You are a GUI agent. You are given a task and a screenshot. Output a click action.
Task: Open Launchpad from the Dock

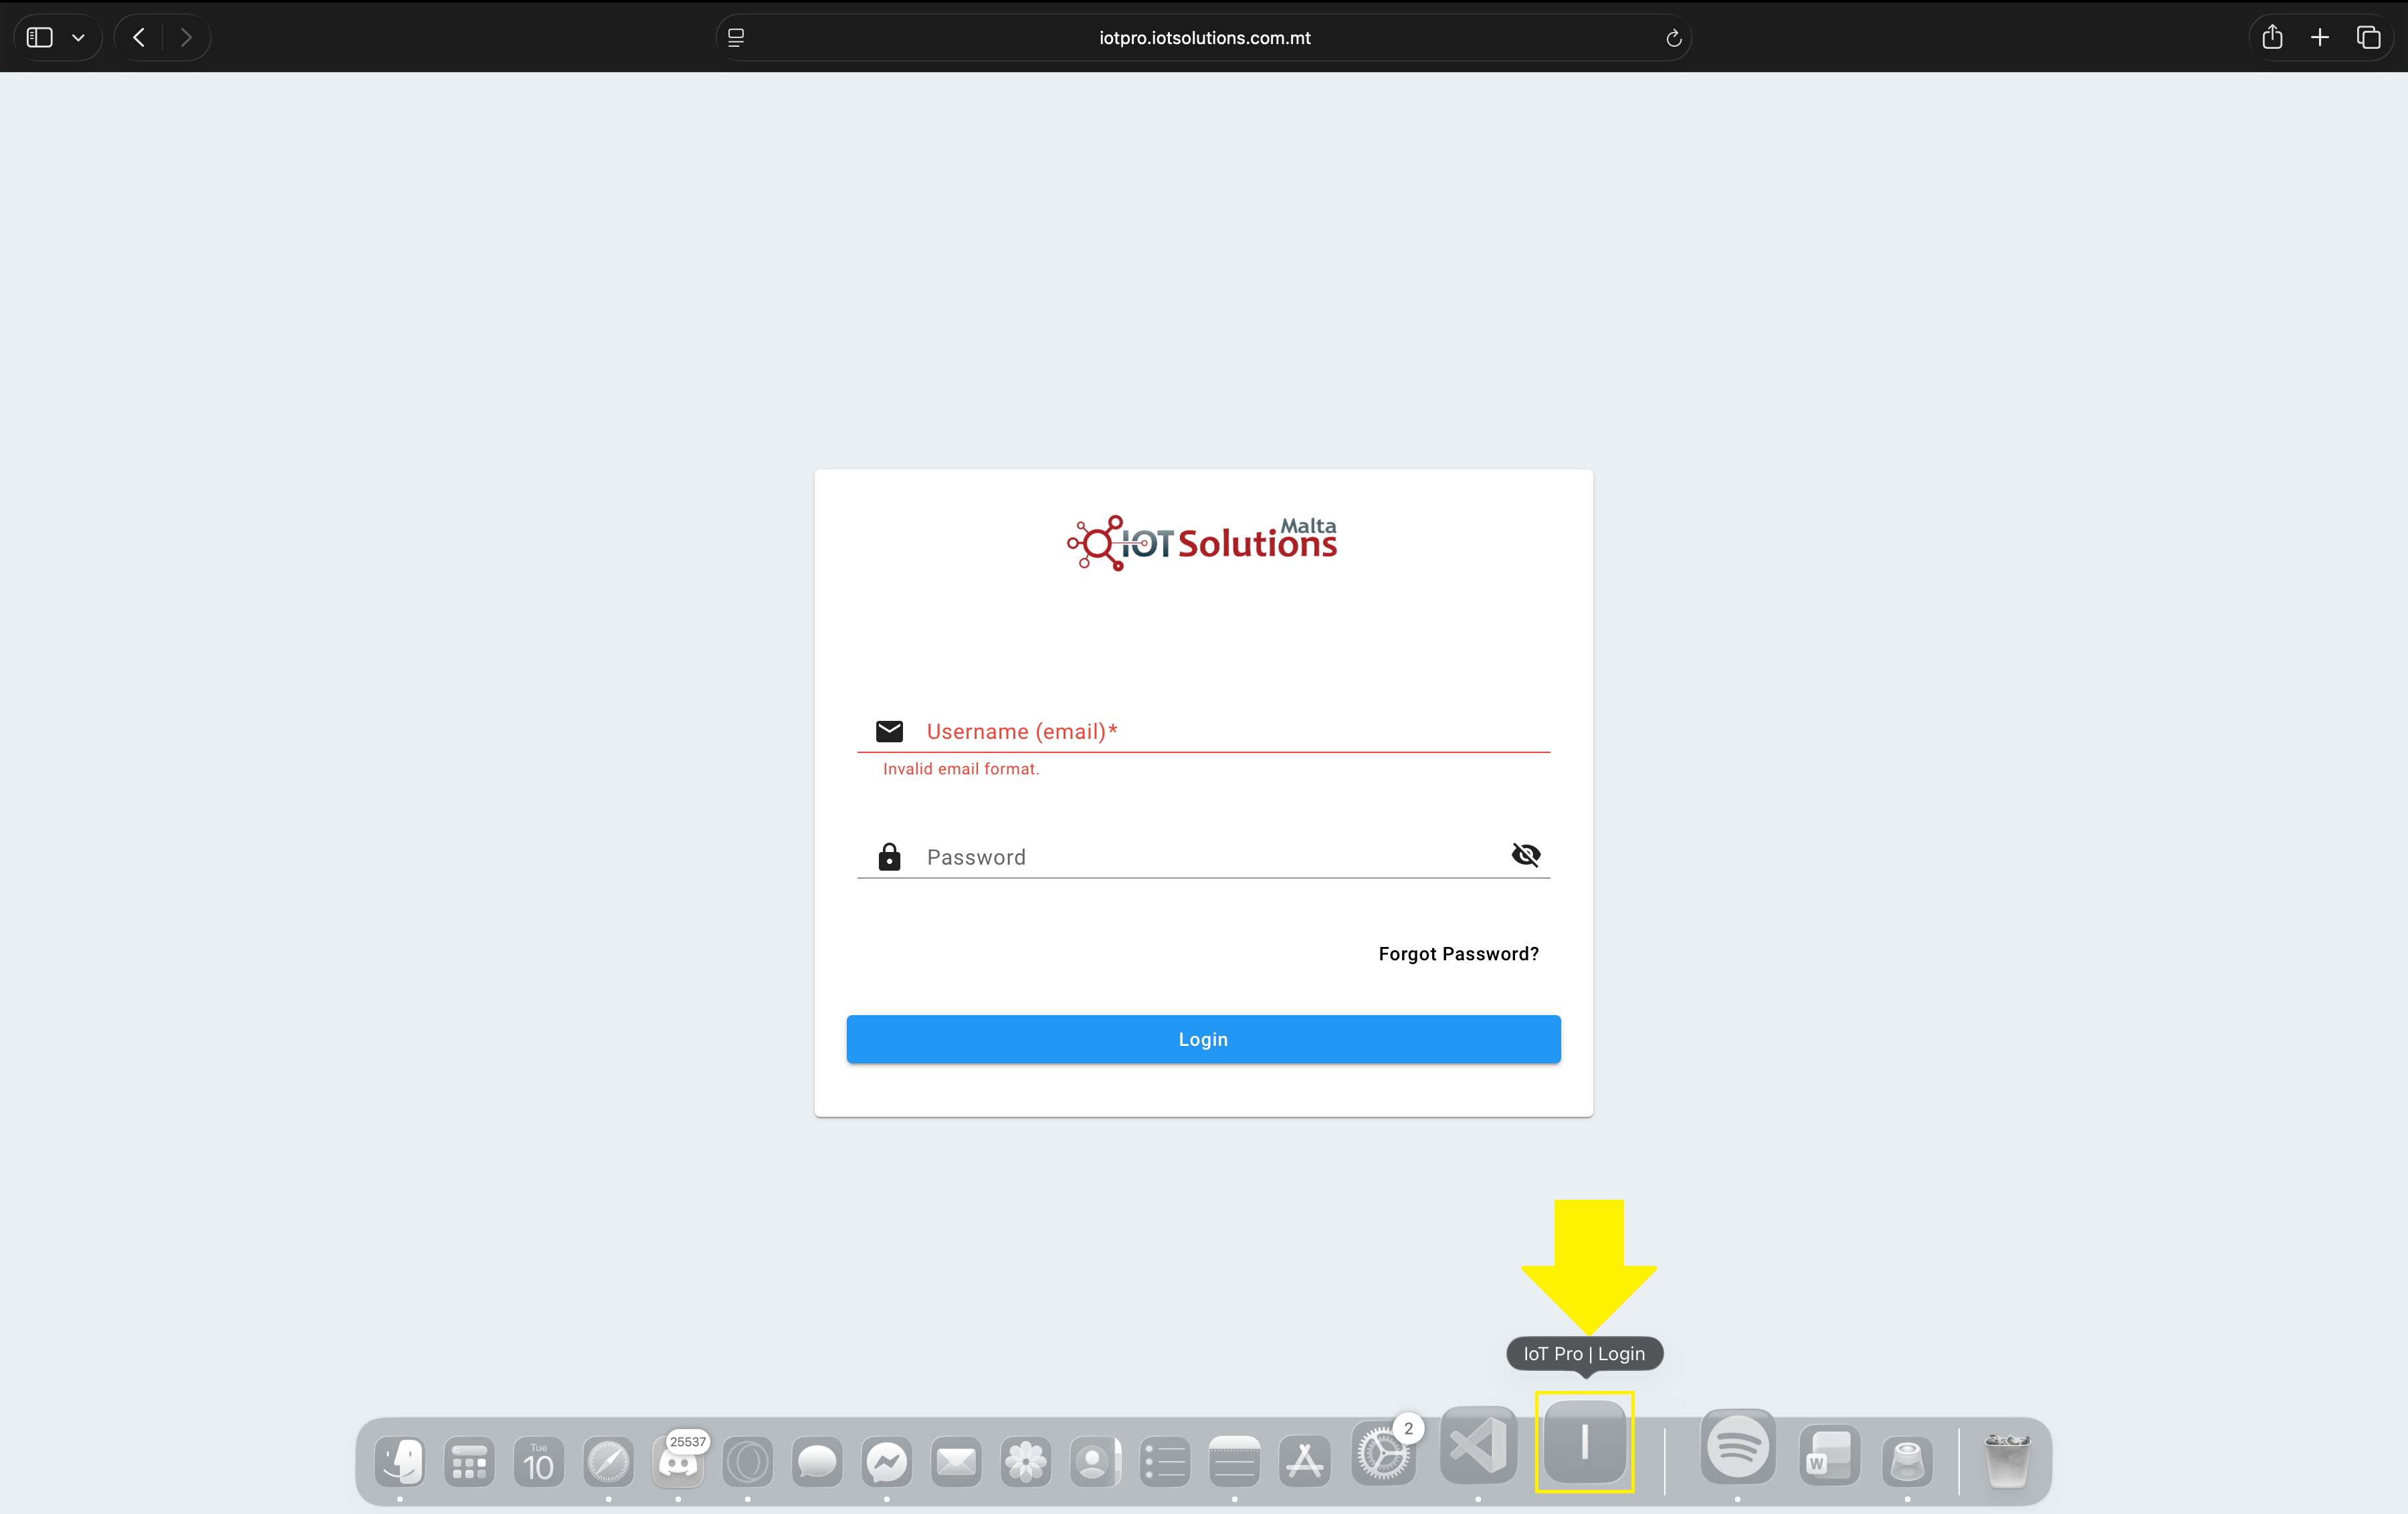[x=469, y=1462]
